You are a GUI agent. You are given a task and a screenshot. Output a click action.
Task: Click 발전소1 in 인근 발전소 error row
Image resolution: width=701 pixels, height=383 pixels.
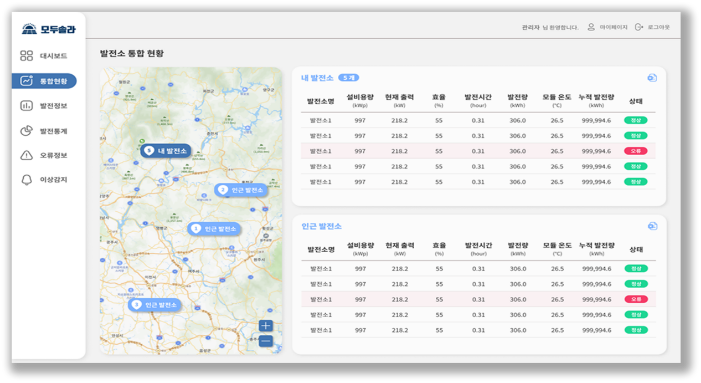(321, 299)
